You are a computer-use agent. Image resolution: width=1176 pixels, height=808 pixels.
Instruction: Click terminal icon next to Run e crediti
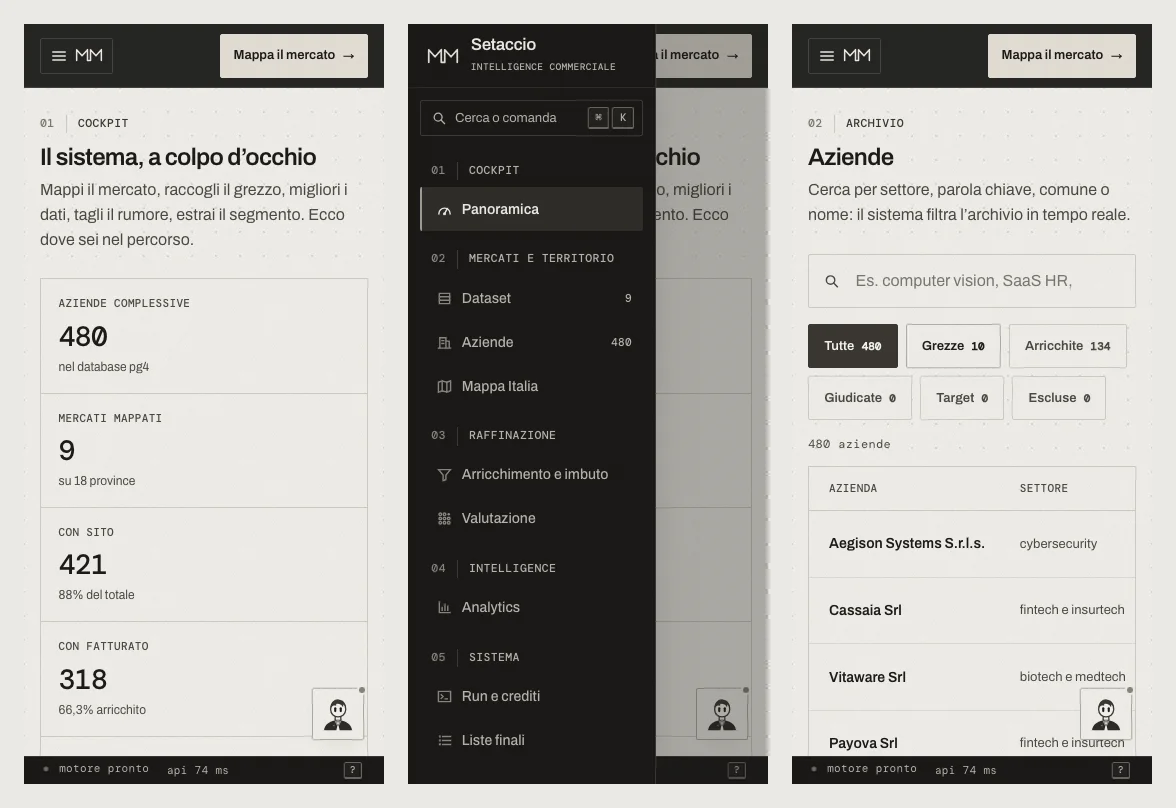(444, 696)
